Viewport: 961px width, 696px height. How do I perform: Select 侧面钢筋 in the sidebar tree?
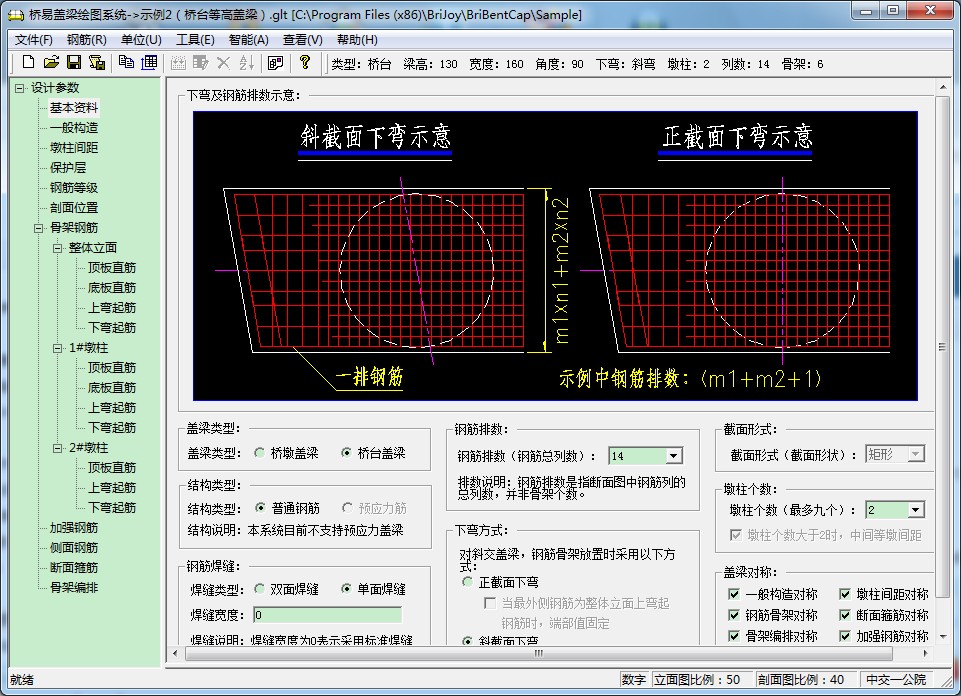click(74, 547)
